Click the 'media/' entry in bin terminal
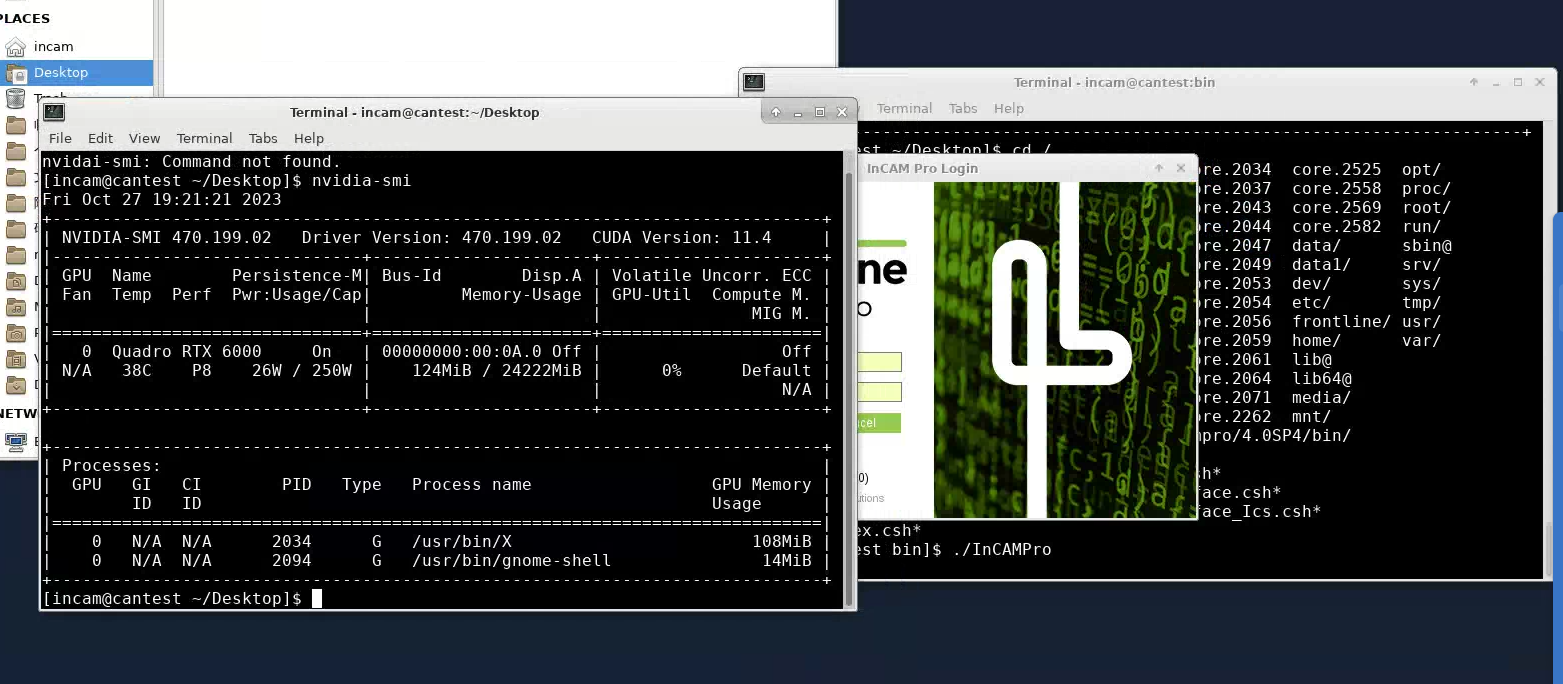Viewport: 1563px width, 684px height. (x=1321, y=397)
